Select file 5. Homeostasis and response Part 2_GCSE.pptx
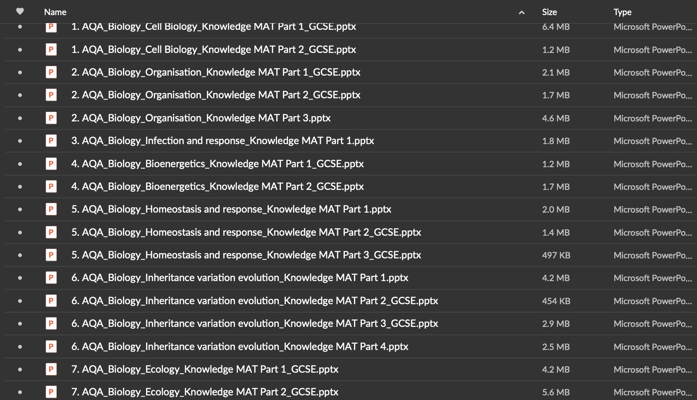 246,232
